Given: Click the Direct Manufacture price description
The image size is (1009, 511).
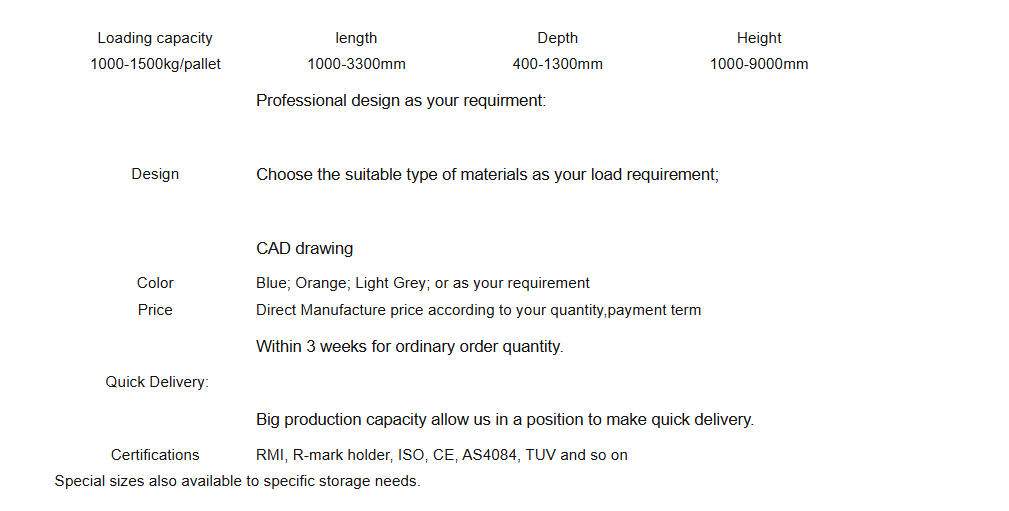Looking at the screenshot, I should click(x=478, y=310).
